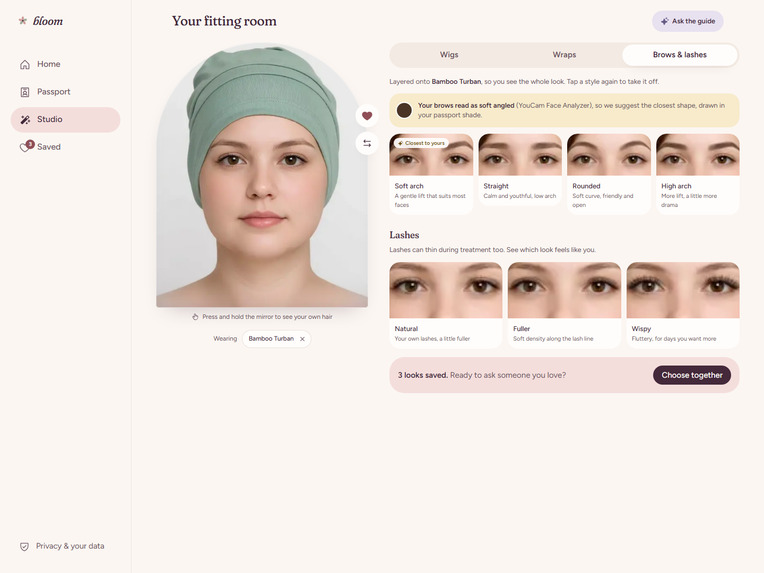Switch to the Wraps tab
This screenshot has height=573, width=764.
click(x=564, y=55)
